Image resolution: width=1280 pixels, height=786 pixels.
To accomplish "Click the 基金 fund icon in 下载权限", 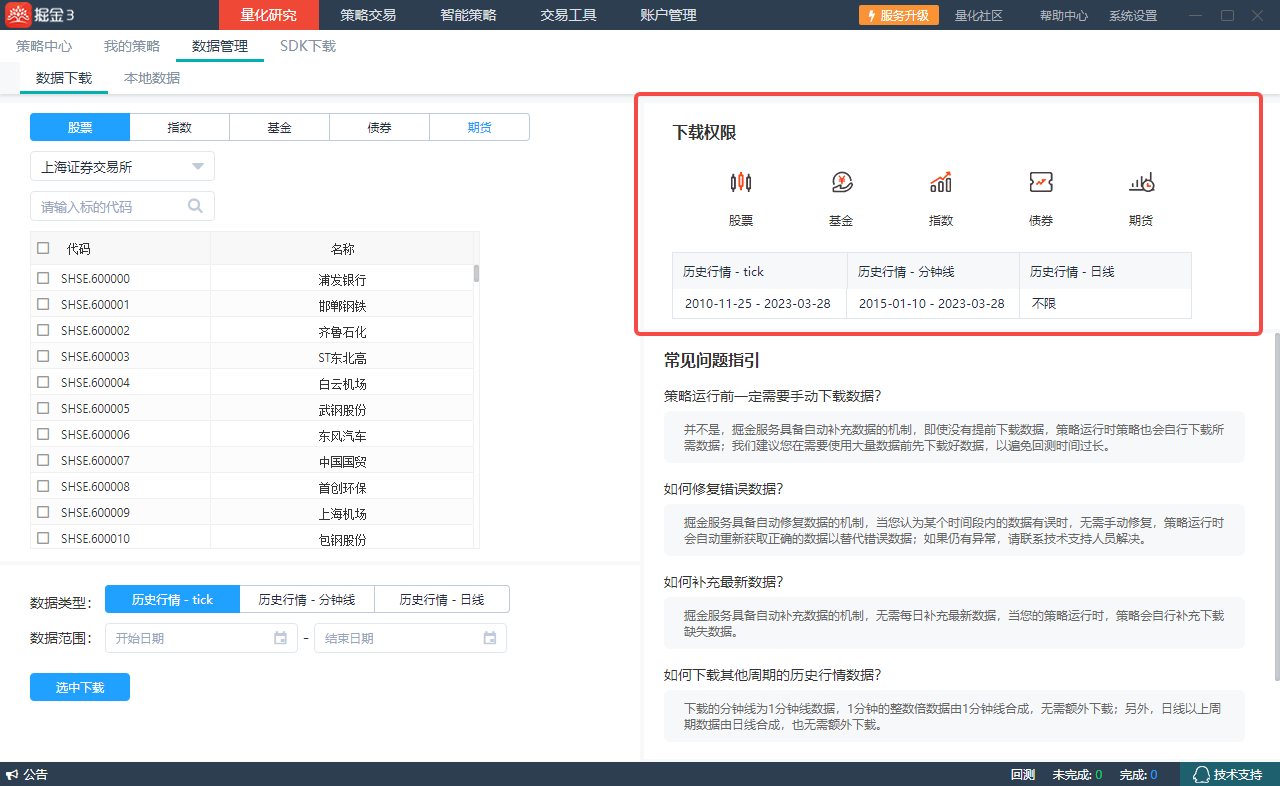I will pyautogui.click(x=841, y=182).
